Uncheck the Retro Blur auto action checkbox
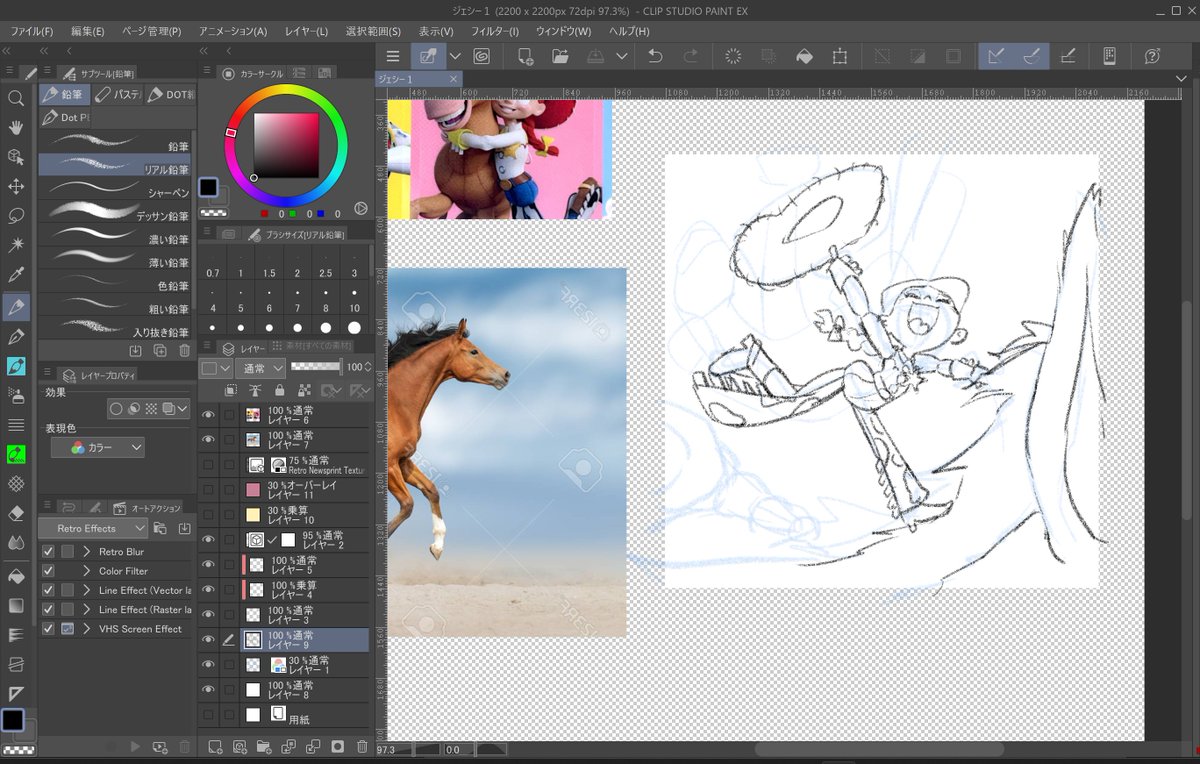Viewport: 1200px width, 764px height. [48, 551]
